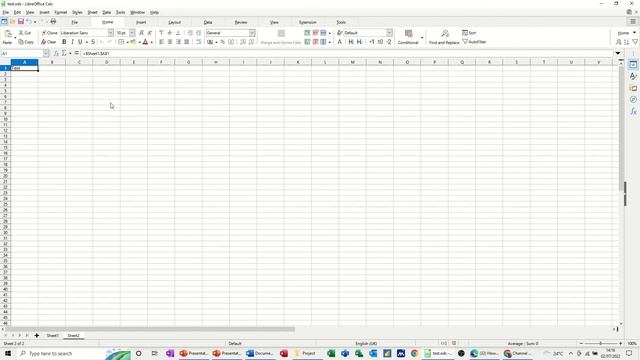The image size is (640, 360).
Task: Click the font color A swatch
Action: click(x=145, y=42)
